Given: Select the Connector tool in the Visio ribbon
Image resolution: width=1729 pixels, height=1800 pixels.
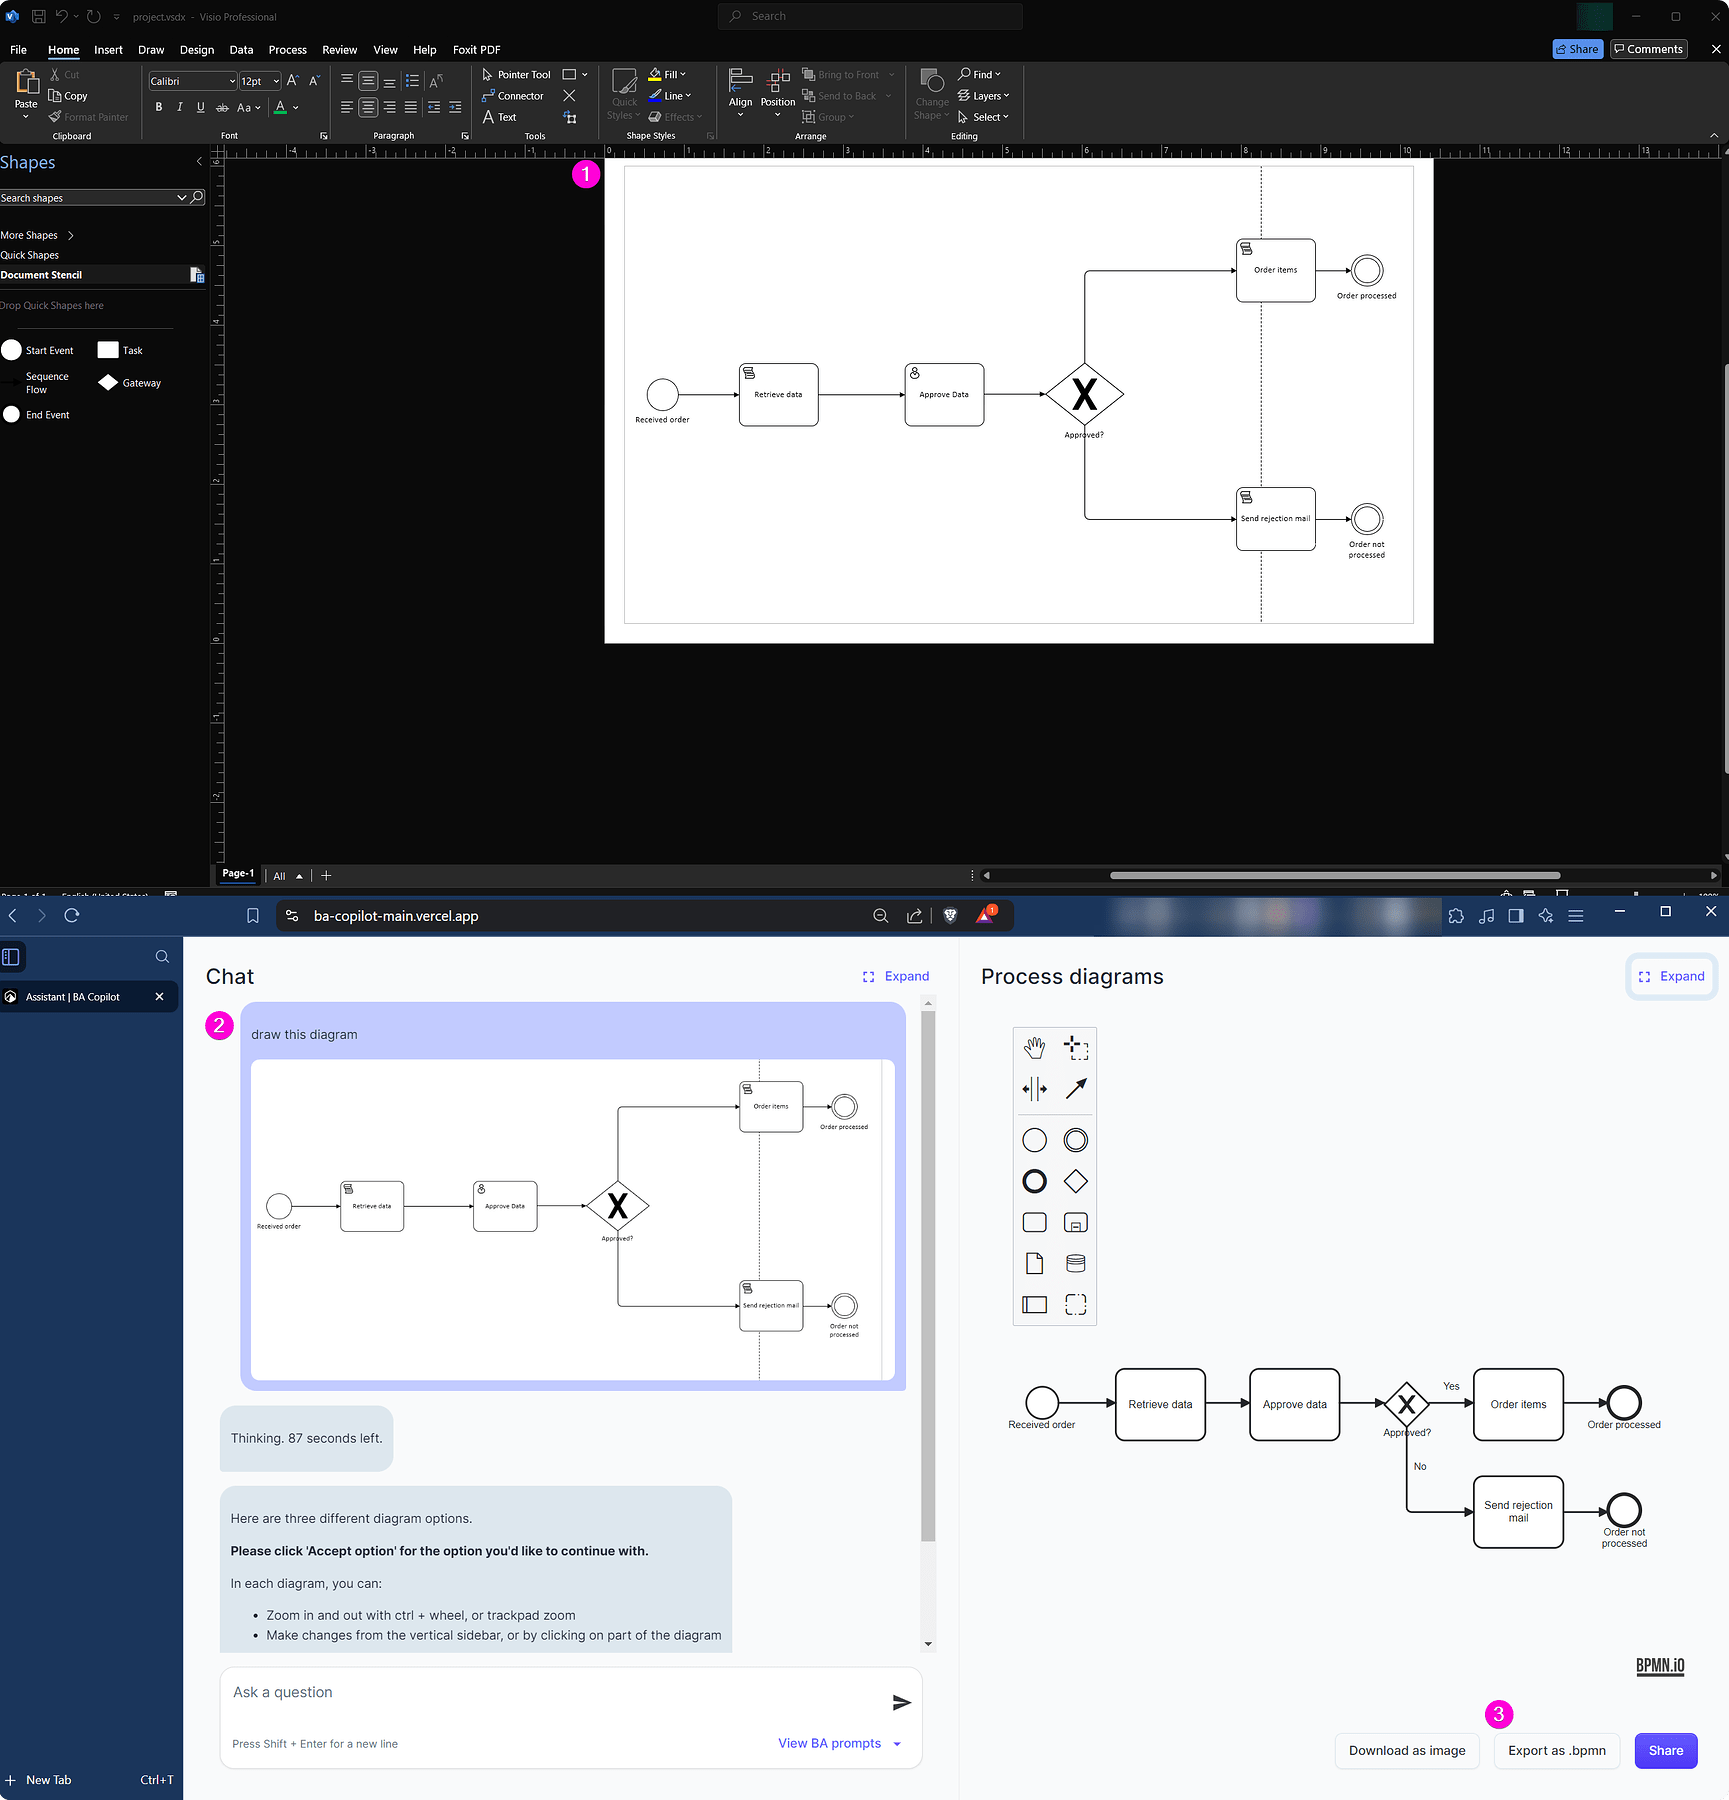Looking at the screenshot, I should pyautogui.click(x=513, y=95).
